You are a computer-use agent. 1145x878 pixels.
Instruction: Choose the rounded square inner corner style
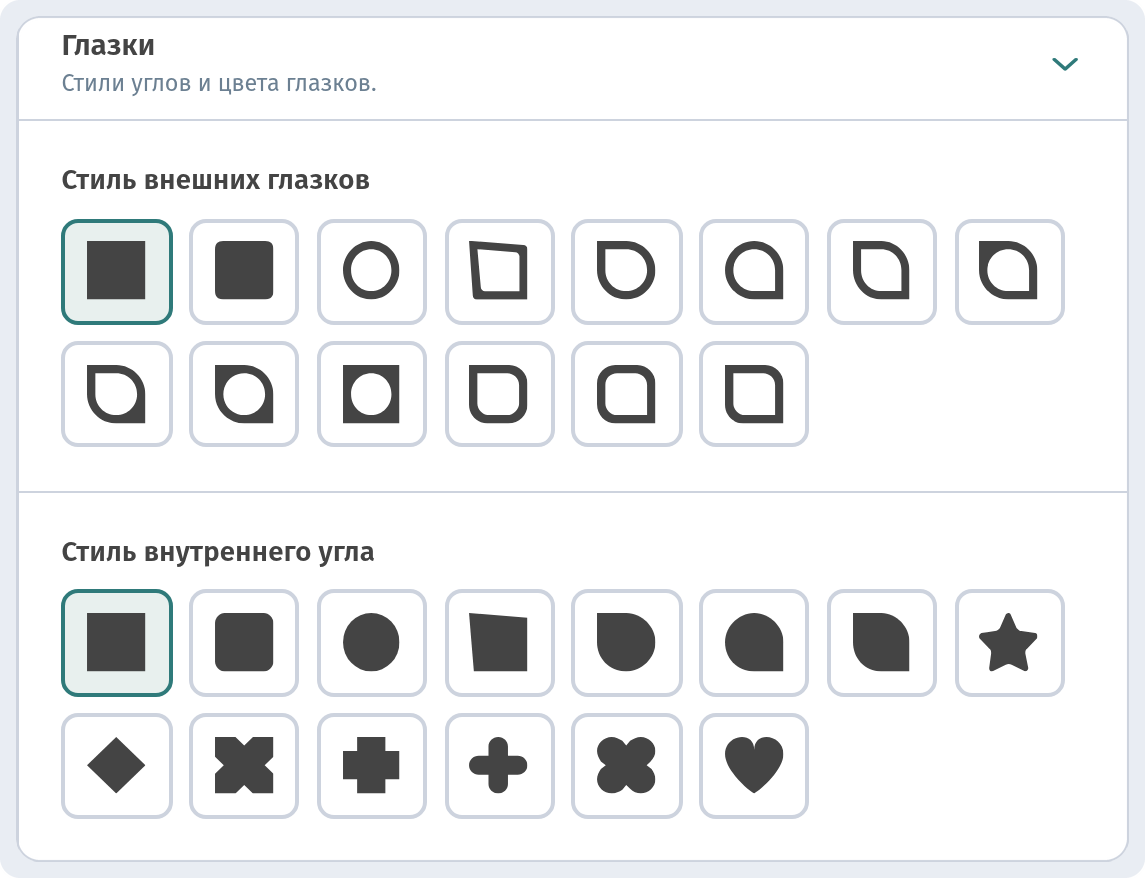point(244,643)
